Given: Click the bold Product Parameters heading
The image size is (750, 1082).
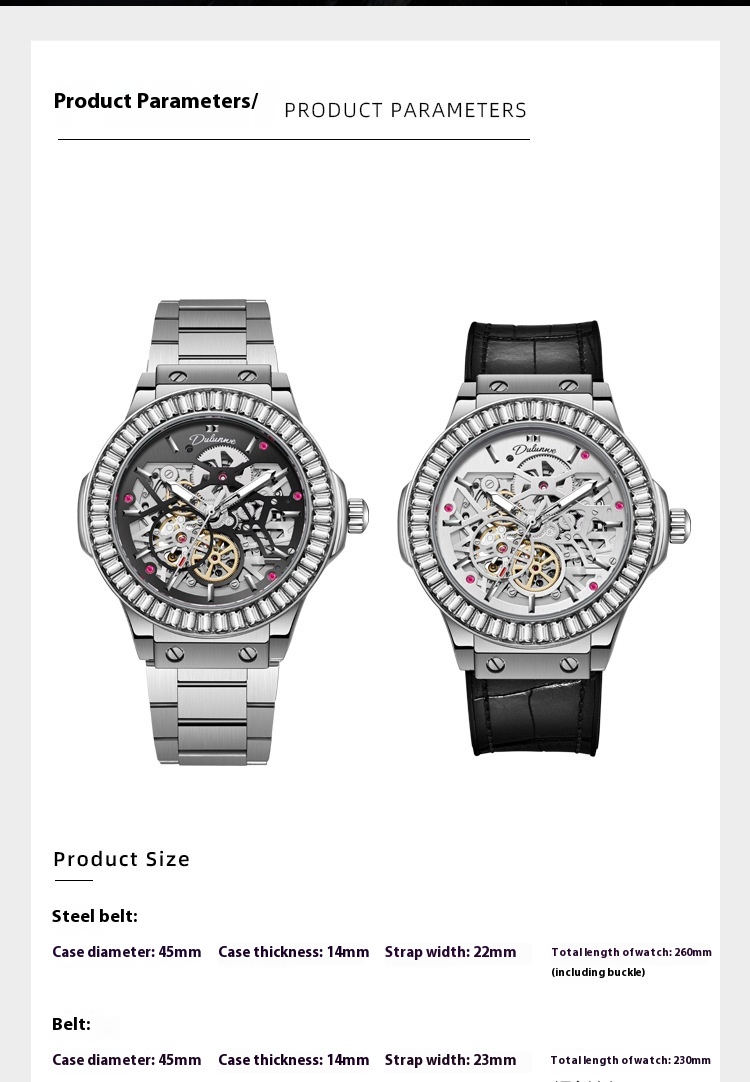Looking at the screenshot, I should pos(156,101).
